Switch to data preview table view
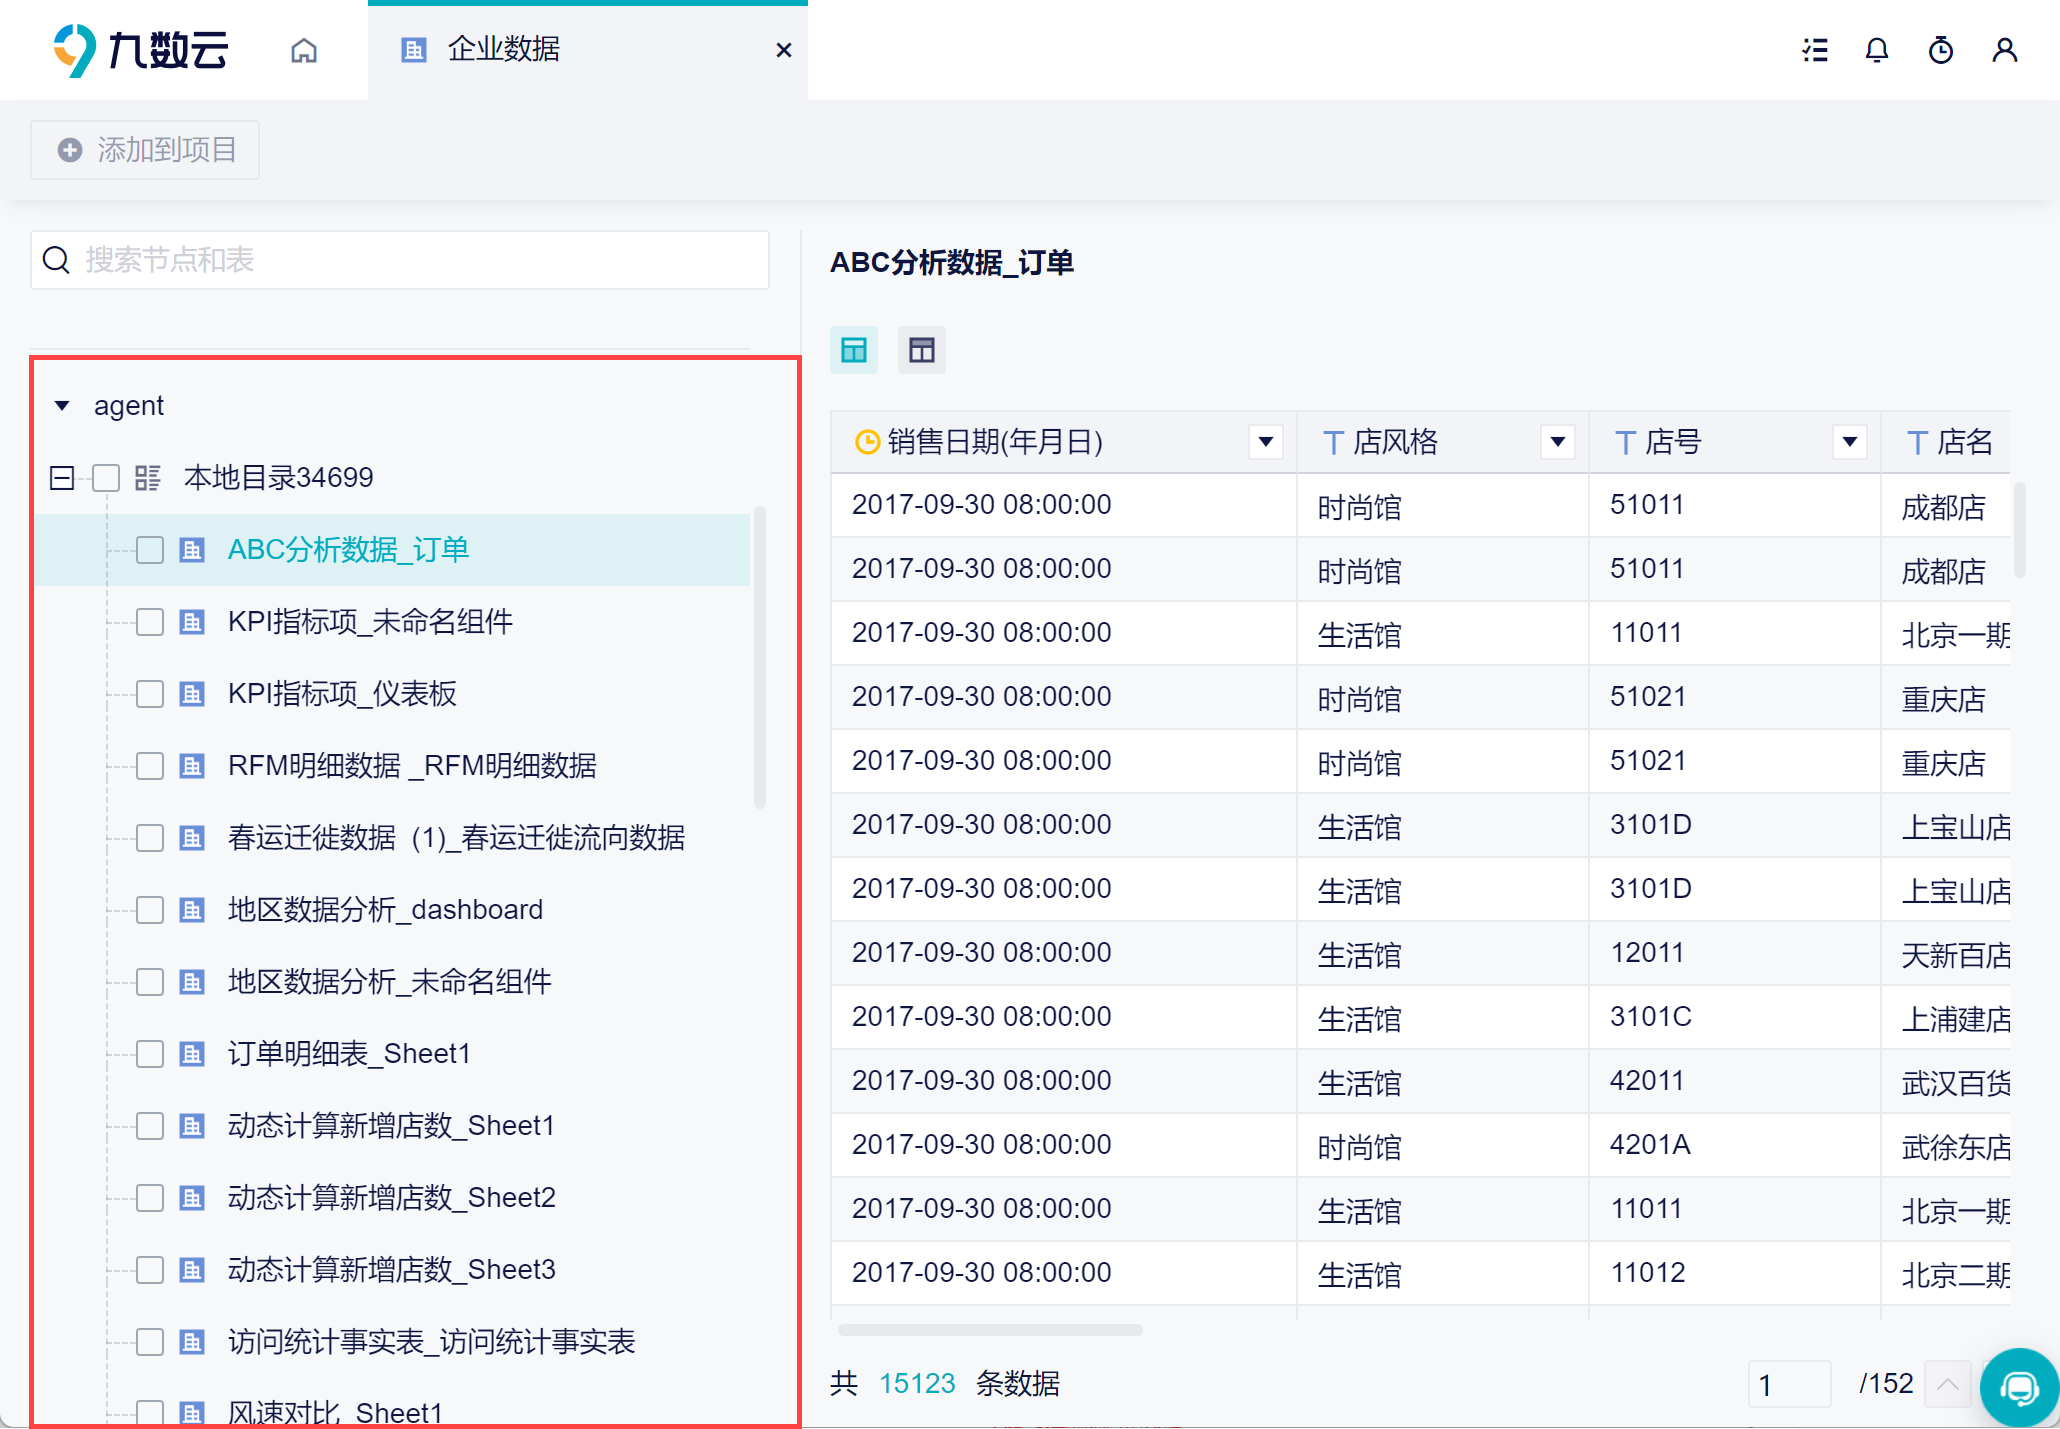The height and width of the screenshot is (1429, 2060). [x=854, y=350]
